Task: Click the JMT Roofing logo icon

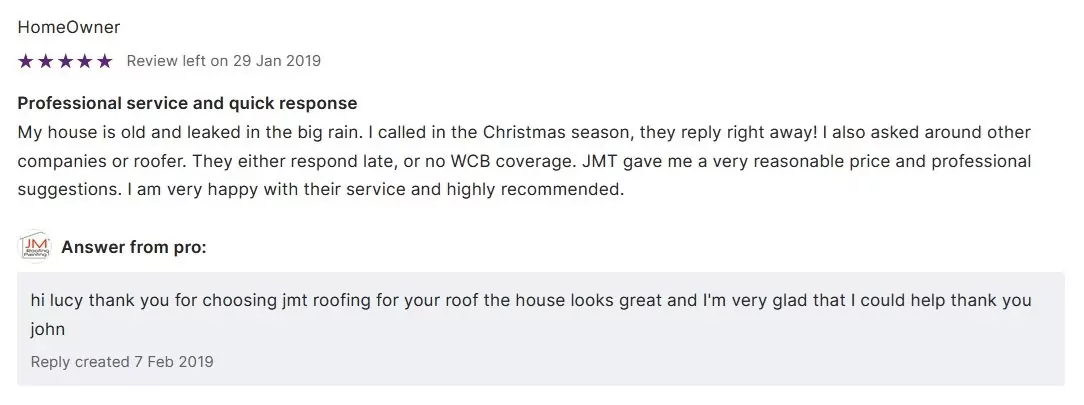Action: 34,247
